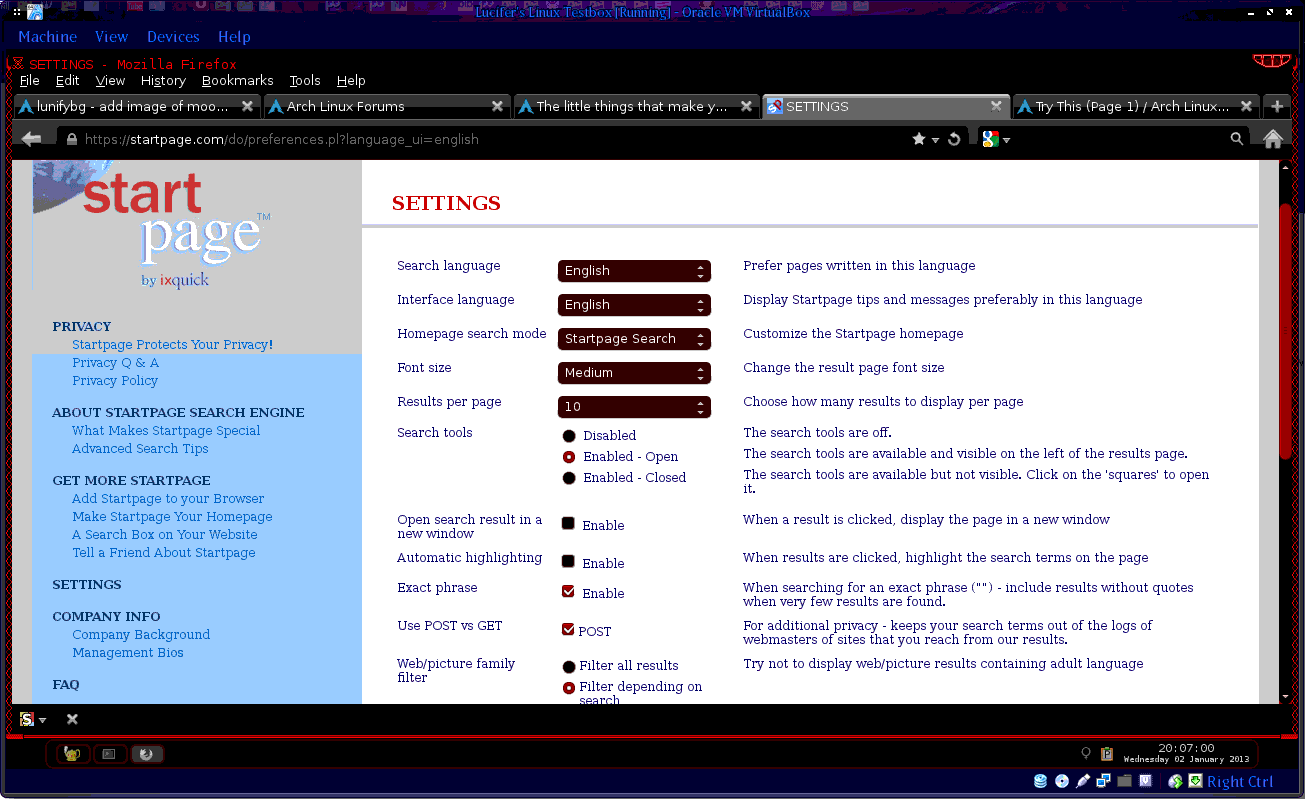Open the Font size dropdown
The height and width of the screenshot is (799, 1305).
(x=634, y=372)
